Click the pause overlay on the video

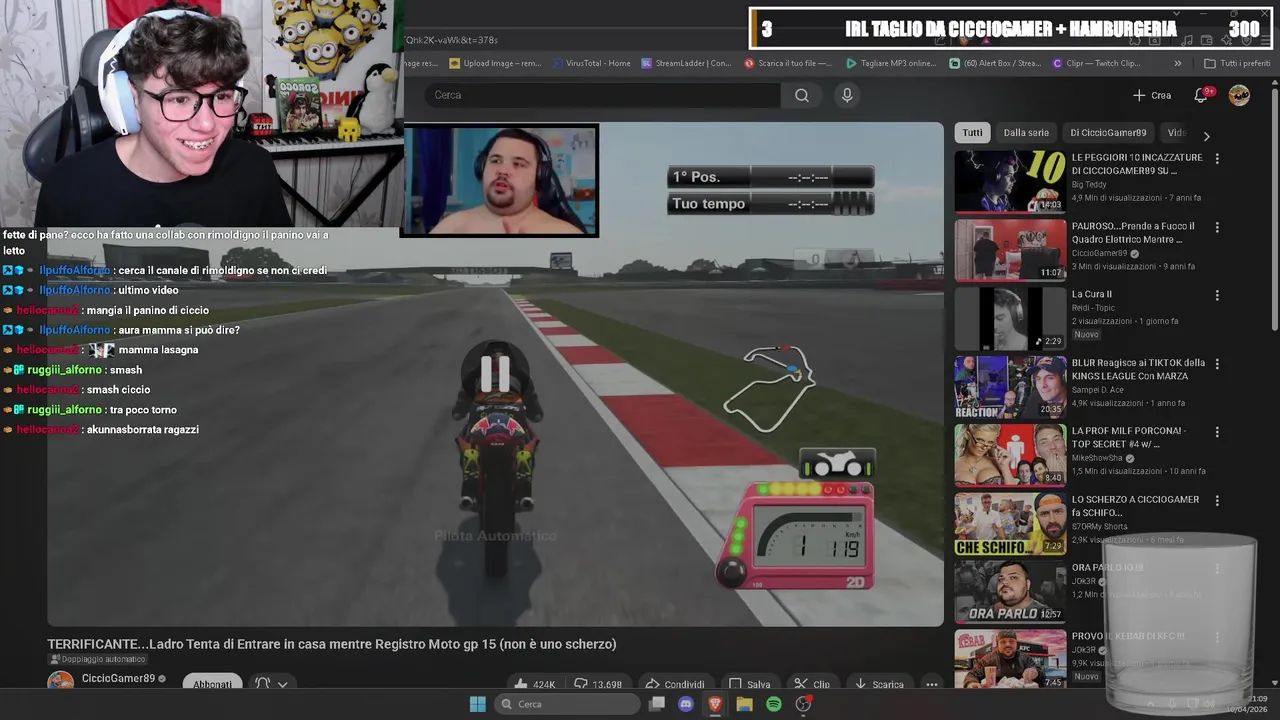pyautogui.click(x=495, y=374)
